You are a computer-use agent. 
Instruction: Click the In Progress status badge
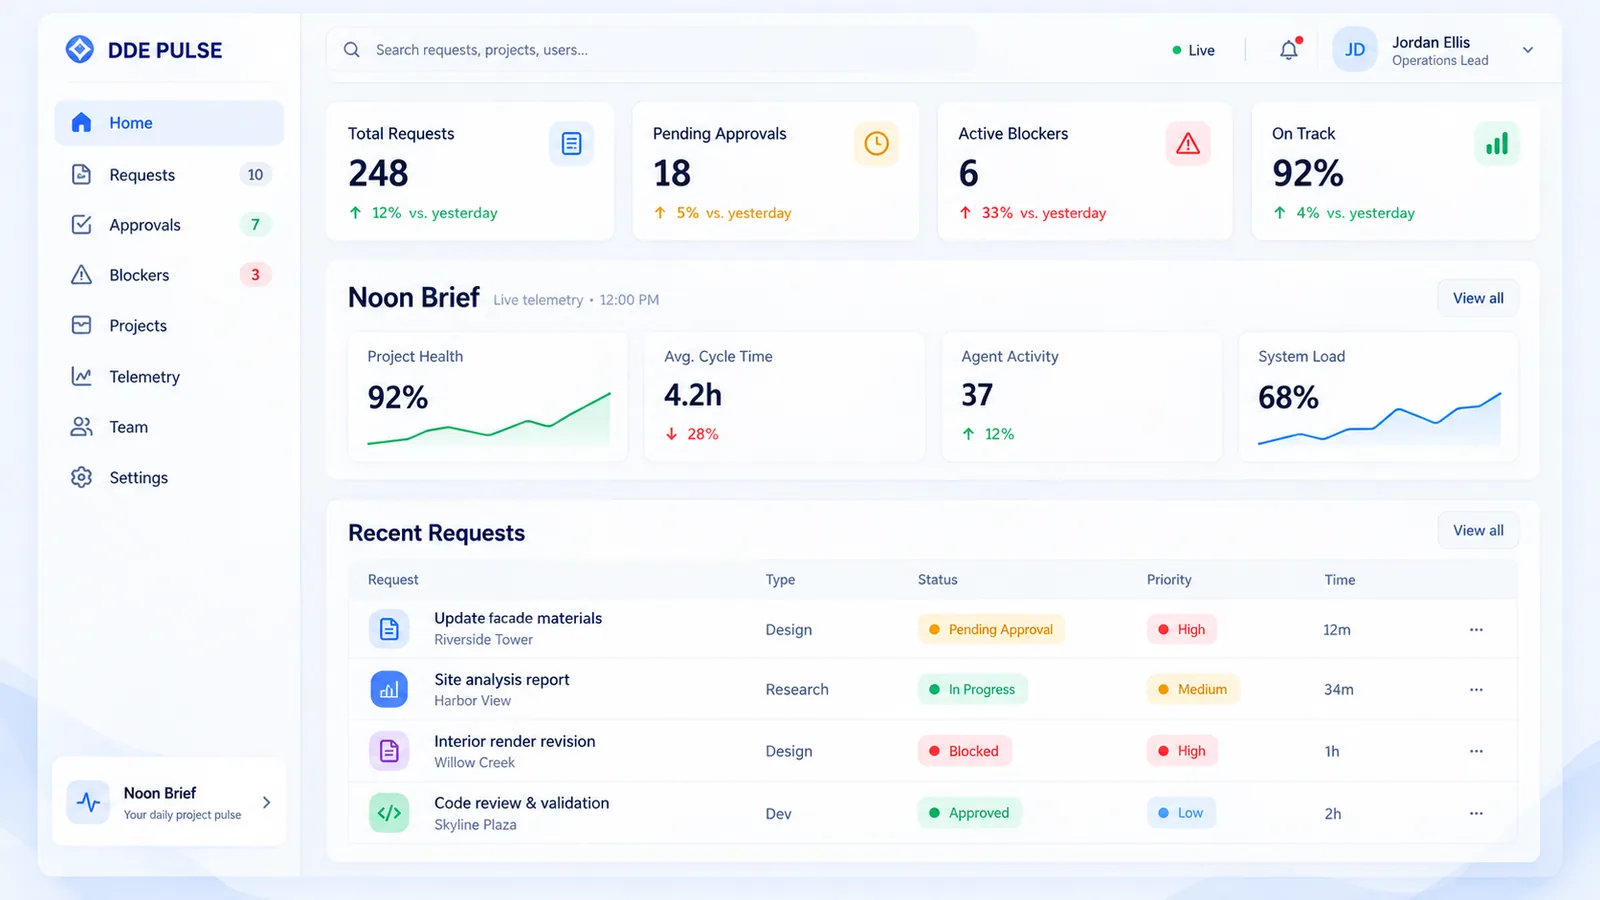coord(972,689)
